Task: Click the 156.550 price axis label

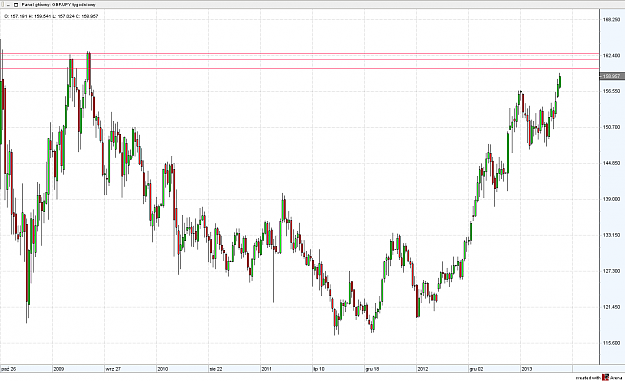Action: pos(612,91)
